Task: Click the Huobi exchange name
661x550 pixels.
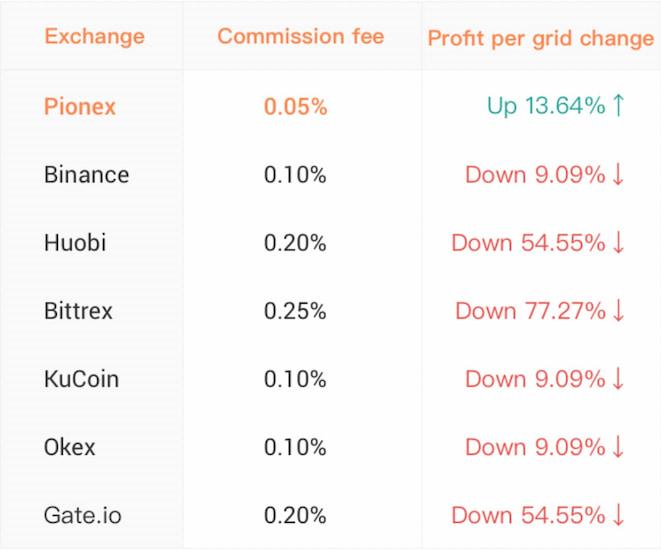Action: point(74,243)
